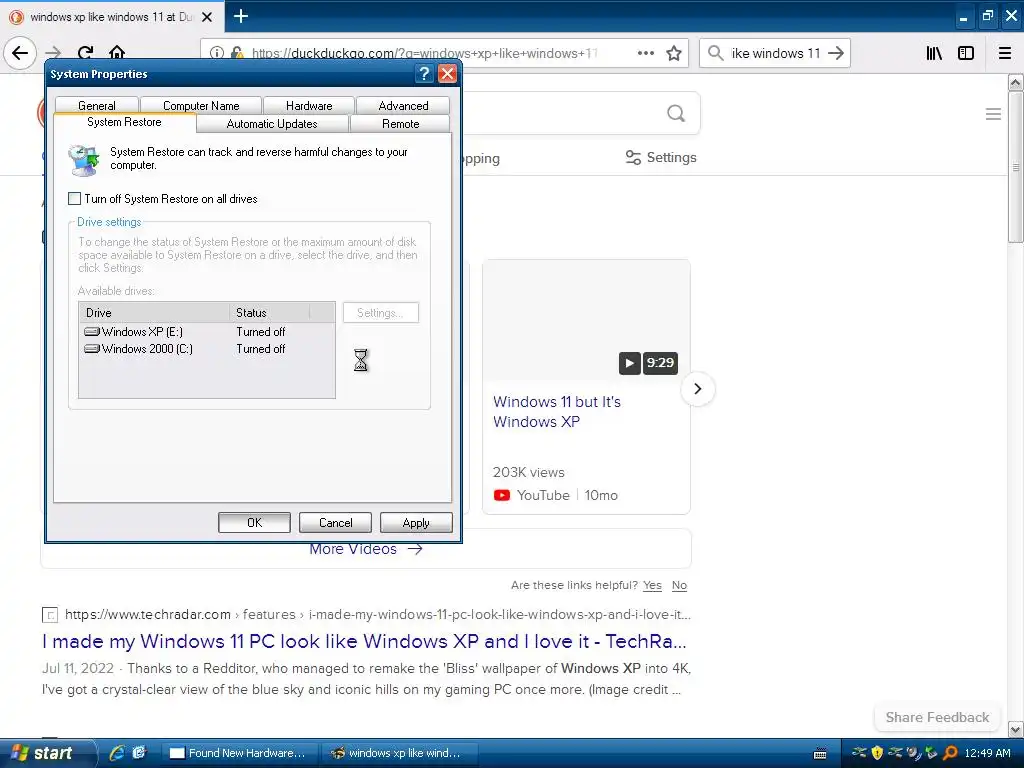
Task: Bookmark this page with the star icon
Action: click(x=674, y=54)
